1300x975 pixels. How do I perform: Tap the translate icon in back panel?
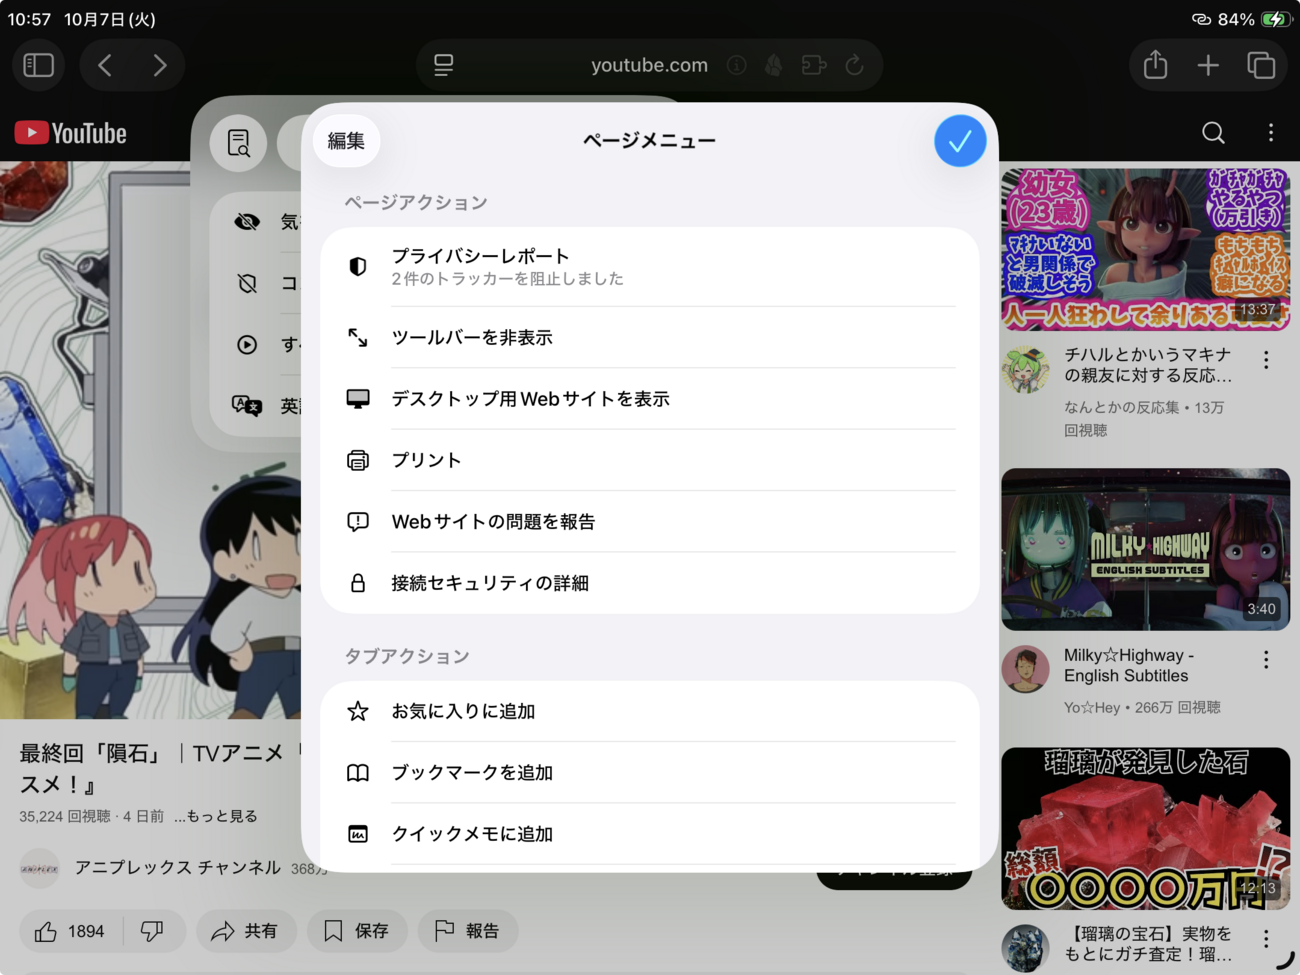pyautogui.click(x=247, y=406)
